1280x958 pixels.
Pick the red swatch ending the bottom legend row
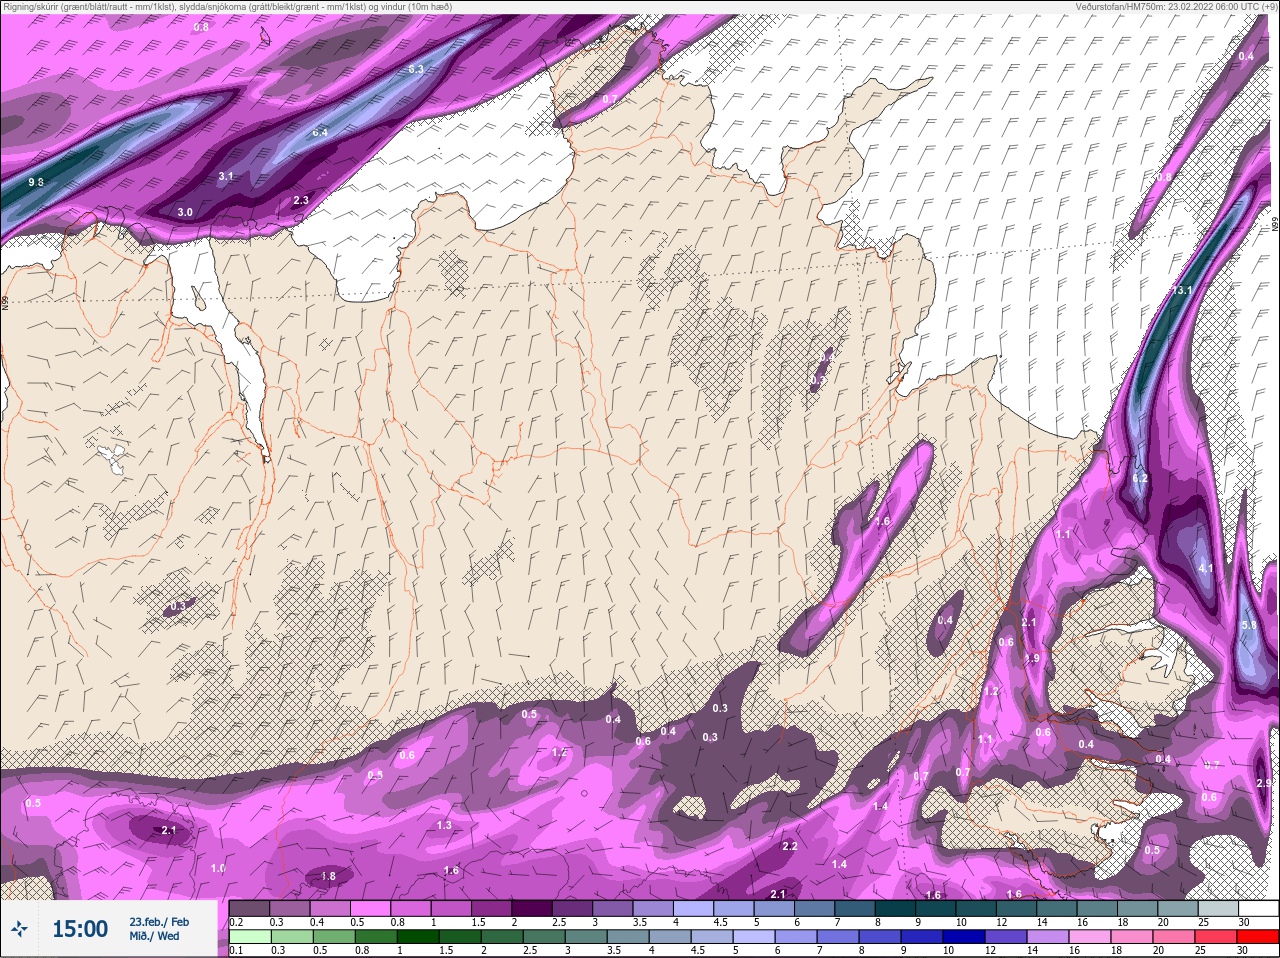point(1257,937)
